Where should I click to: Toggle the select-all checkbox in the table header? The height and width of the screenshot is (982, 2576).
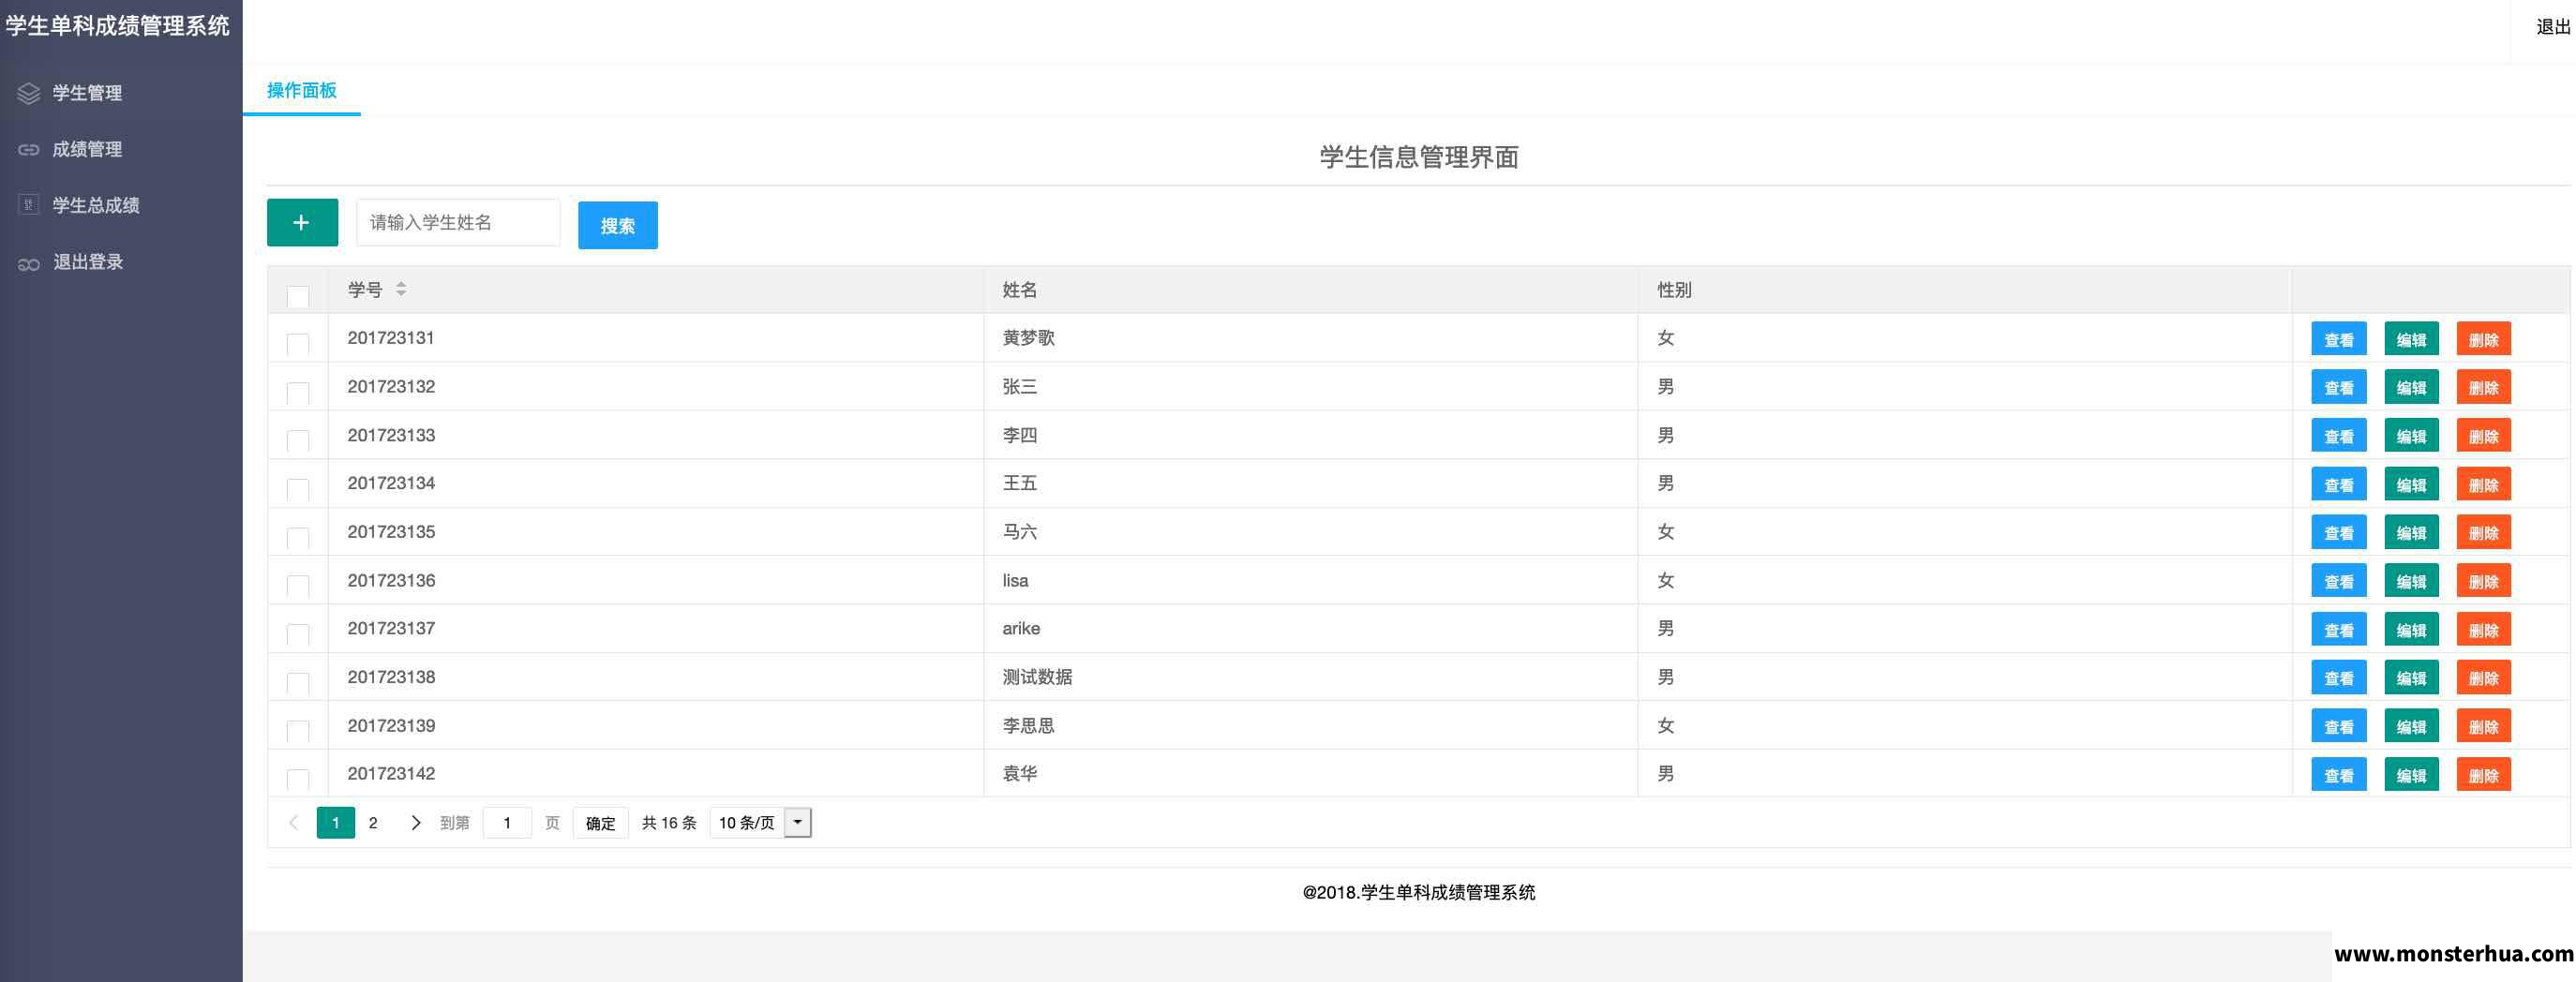(x=298, y=297)
